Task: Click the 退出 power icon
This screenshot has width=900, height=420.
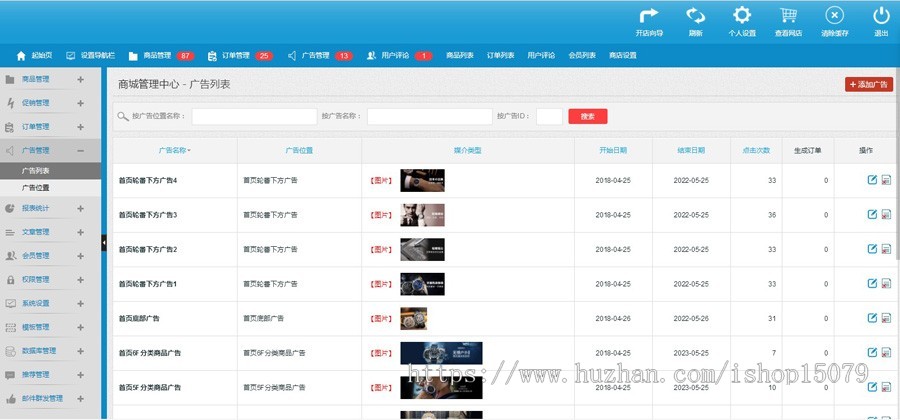Action: pyautogui.click(x=881, y=15)
